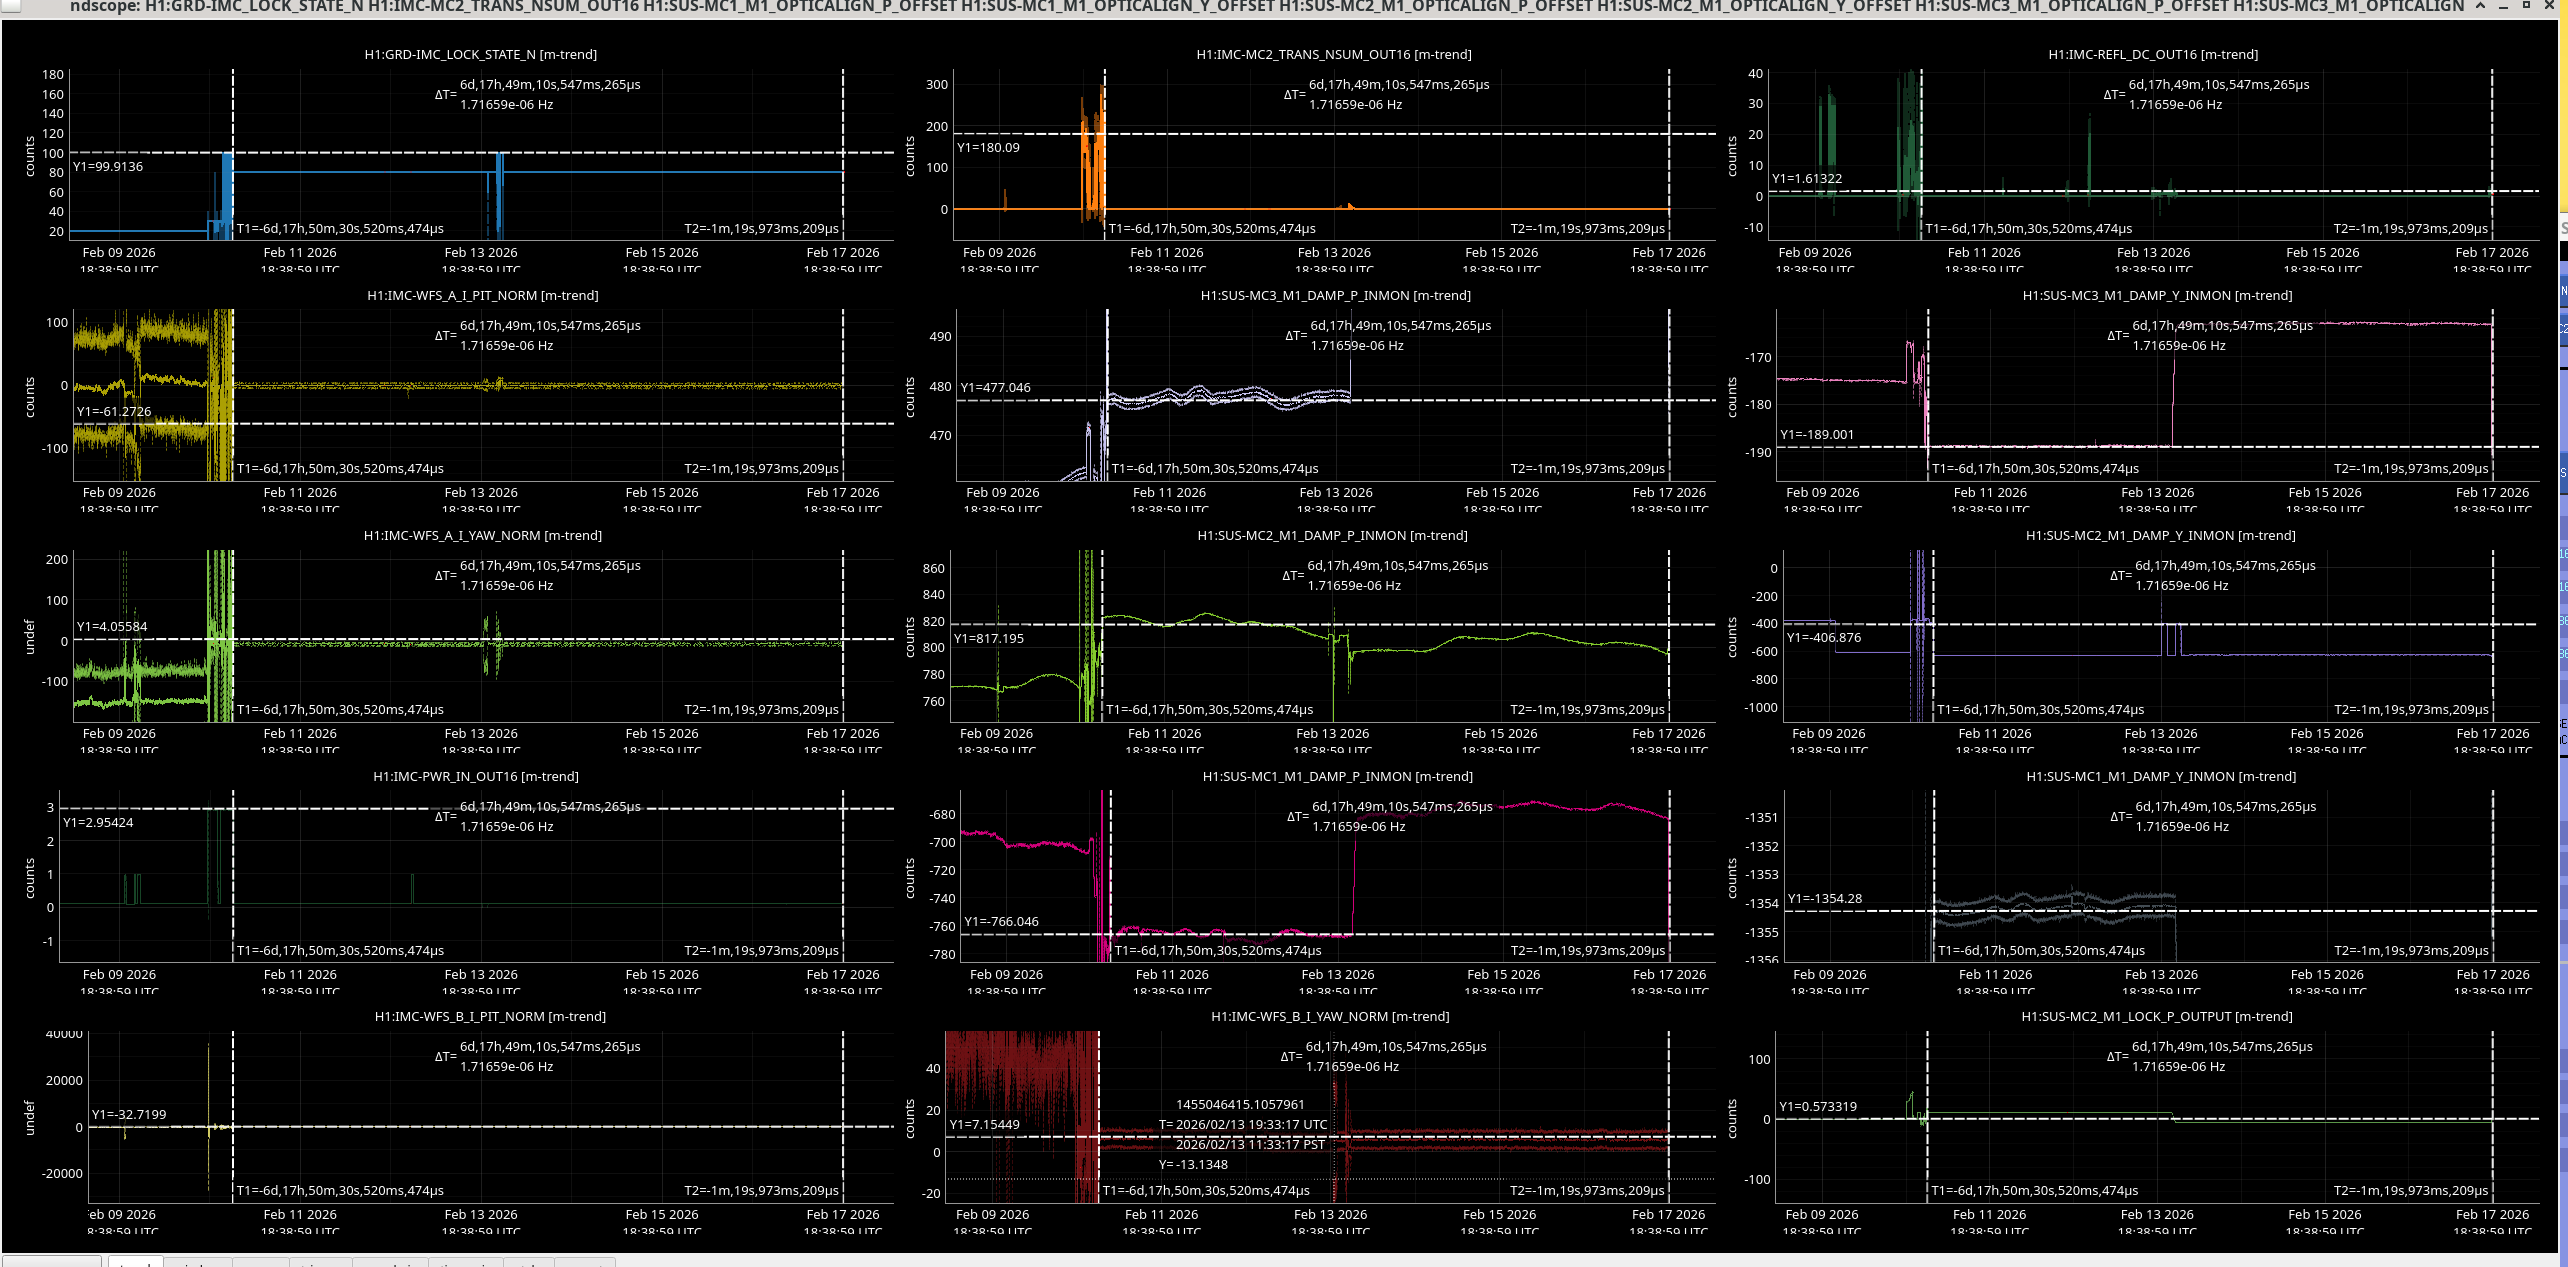Maximize the ndscope window
The width and height of the screenshot is (2568, 1267).
click(2525, 6)
